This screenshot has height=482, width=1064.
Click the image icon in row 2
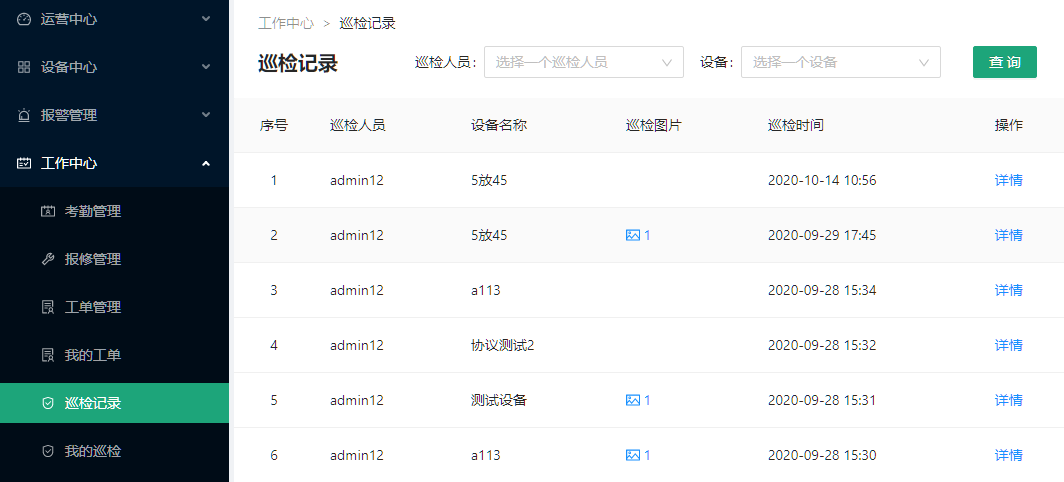coord(632,235)
